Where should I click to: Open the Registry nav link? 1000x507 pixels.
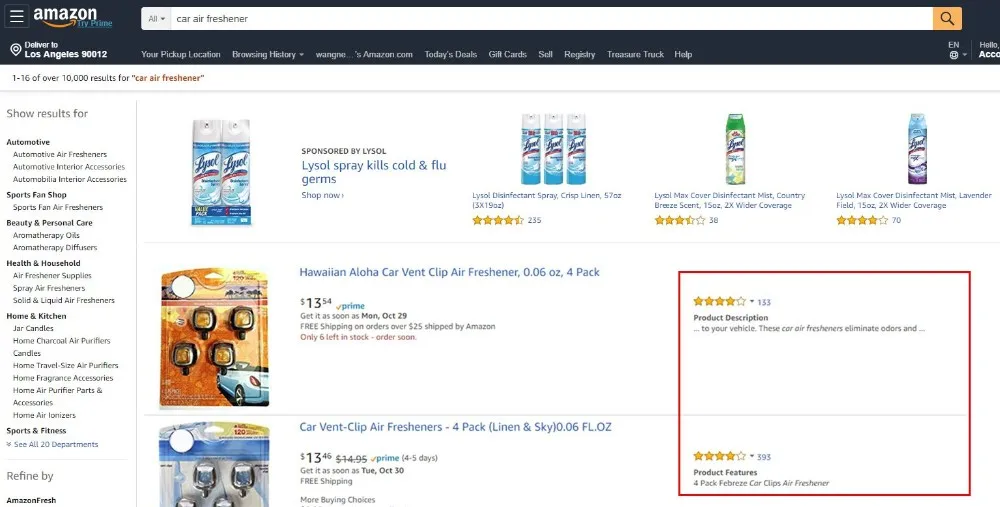(x=579, y=55)
